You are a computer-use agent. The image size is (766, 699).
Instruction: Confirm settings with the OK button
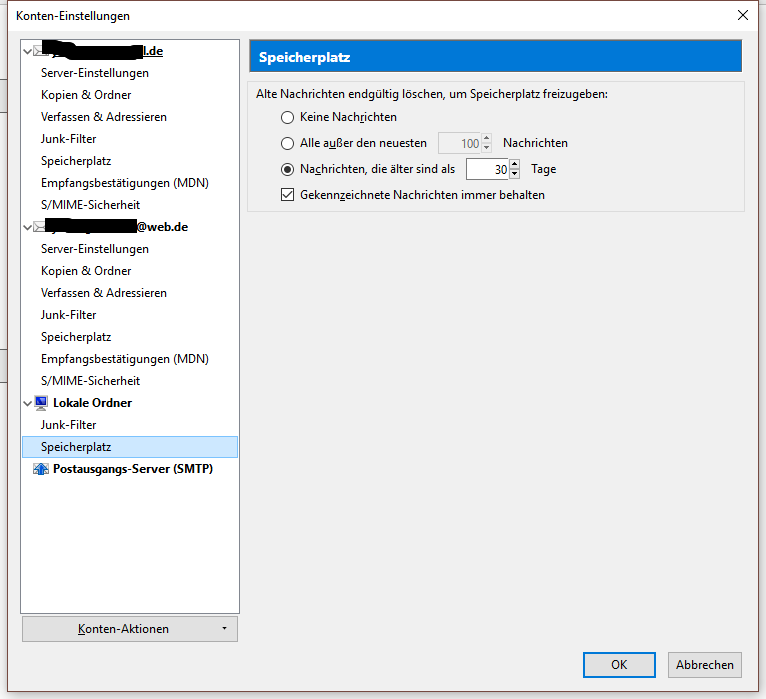click(x=619, y=664)
